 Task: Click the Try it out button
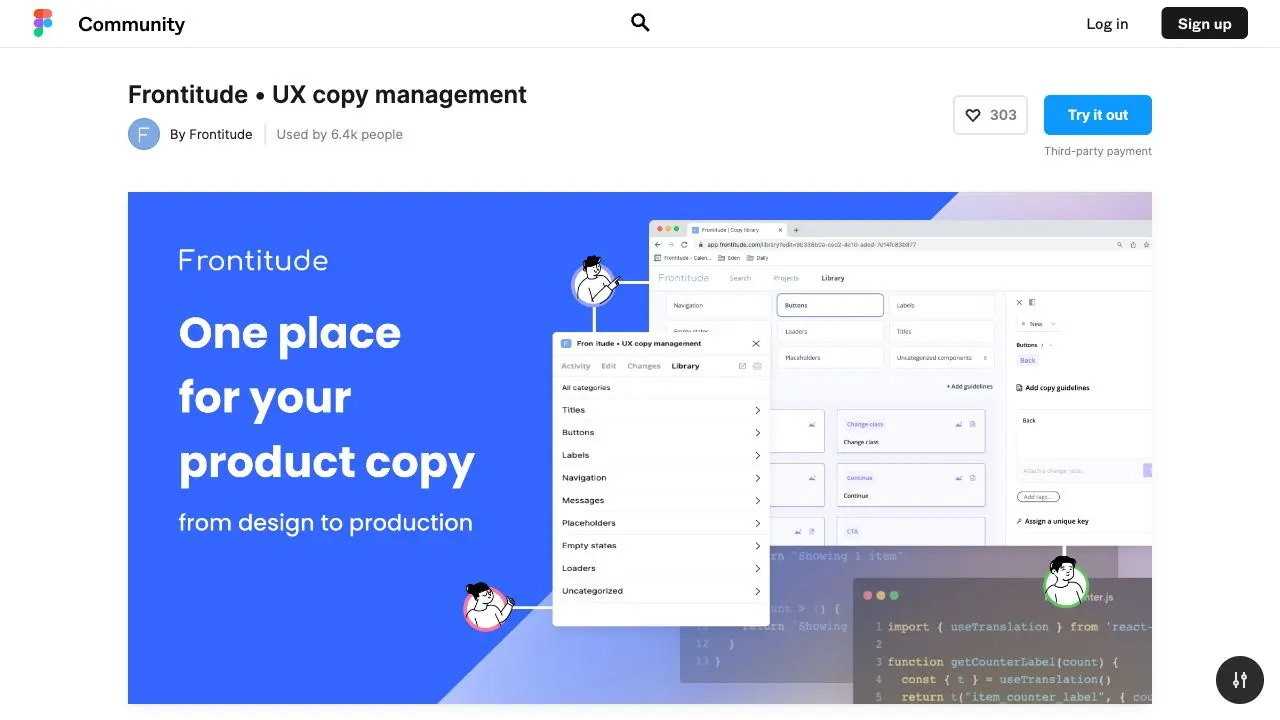[x=1097, y=115]
